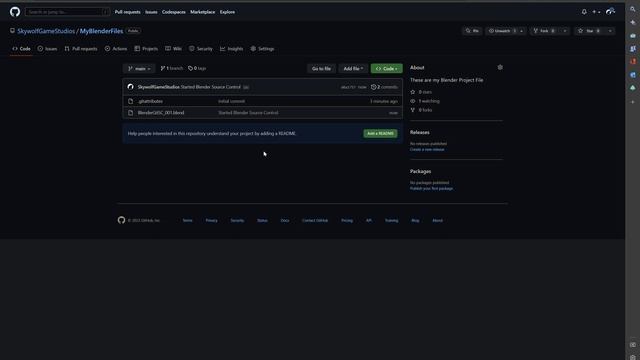Open the Add file dropdown

(x=353, y=69)
